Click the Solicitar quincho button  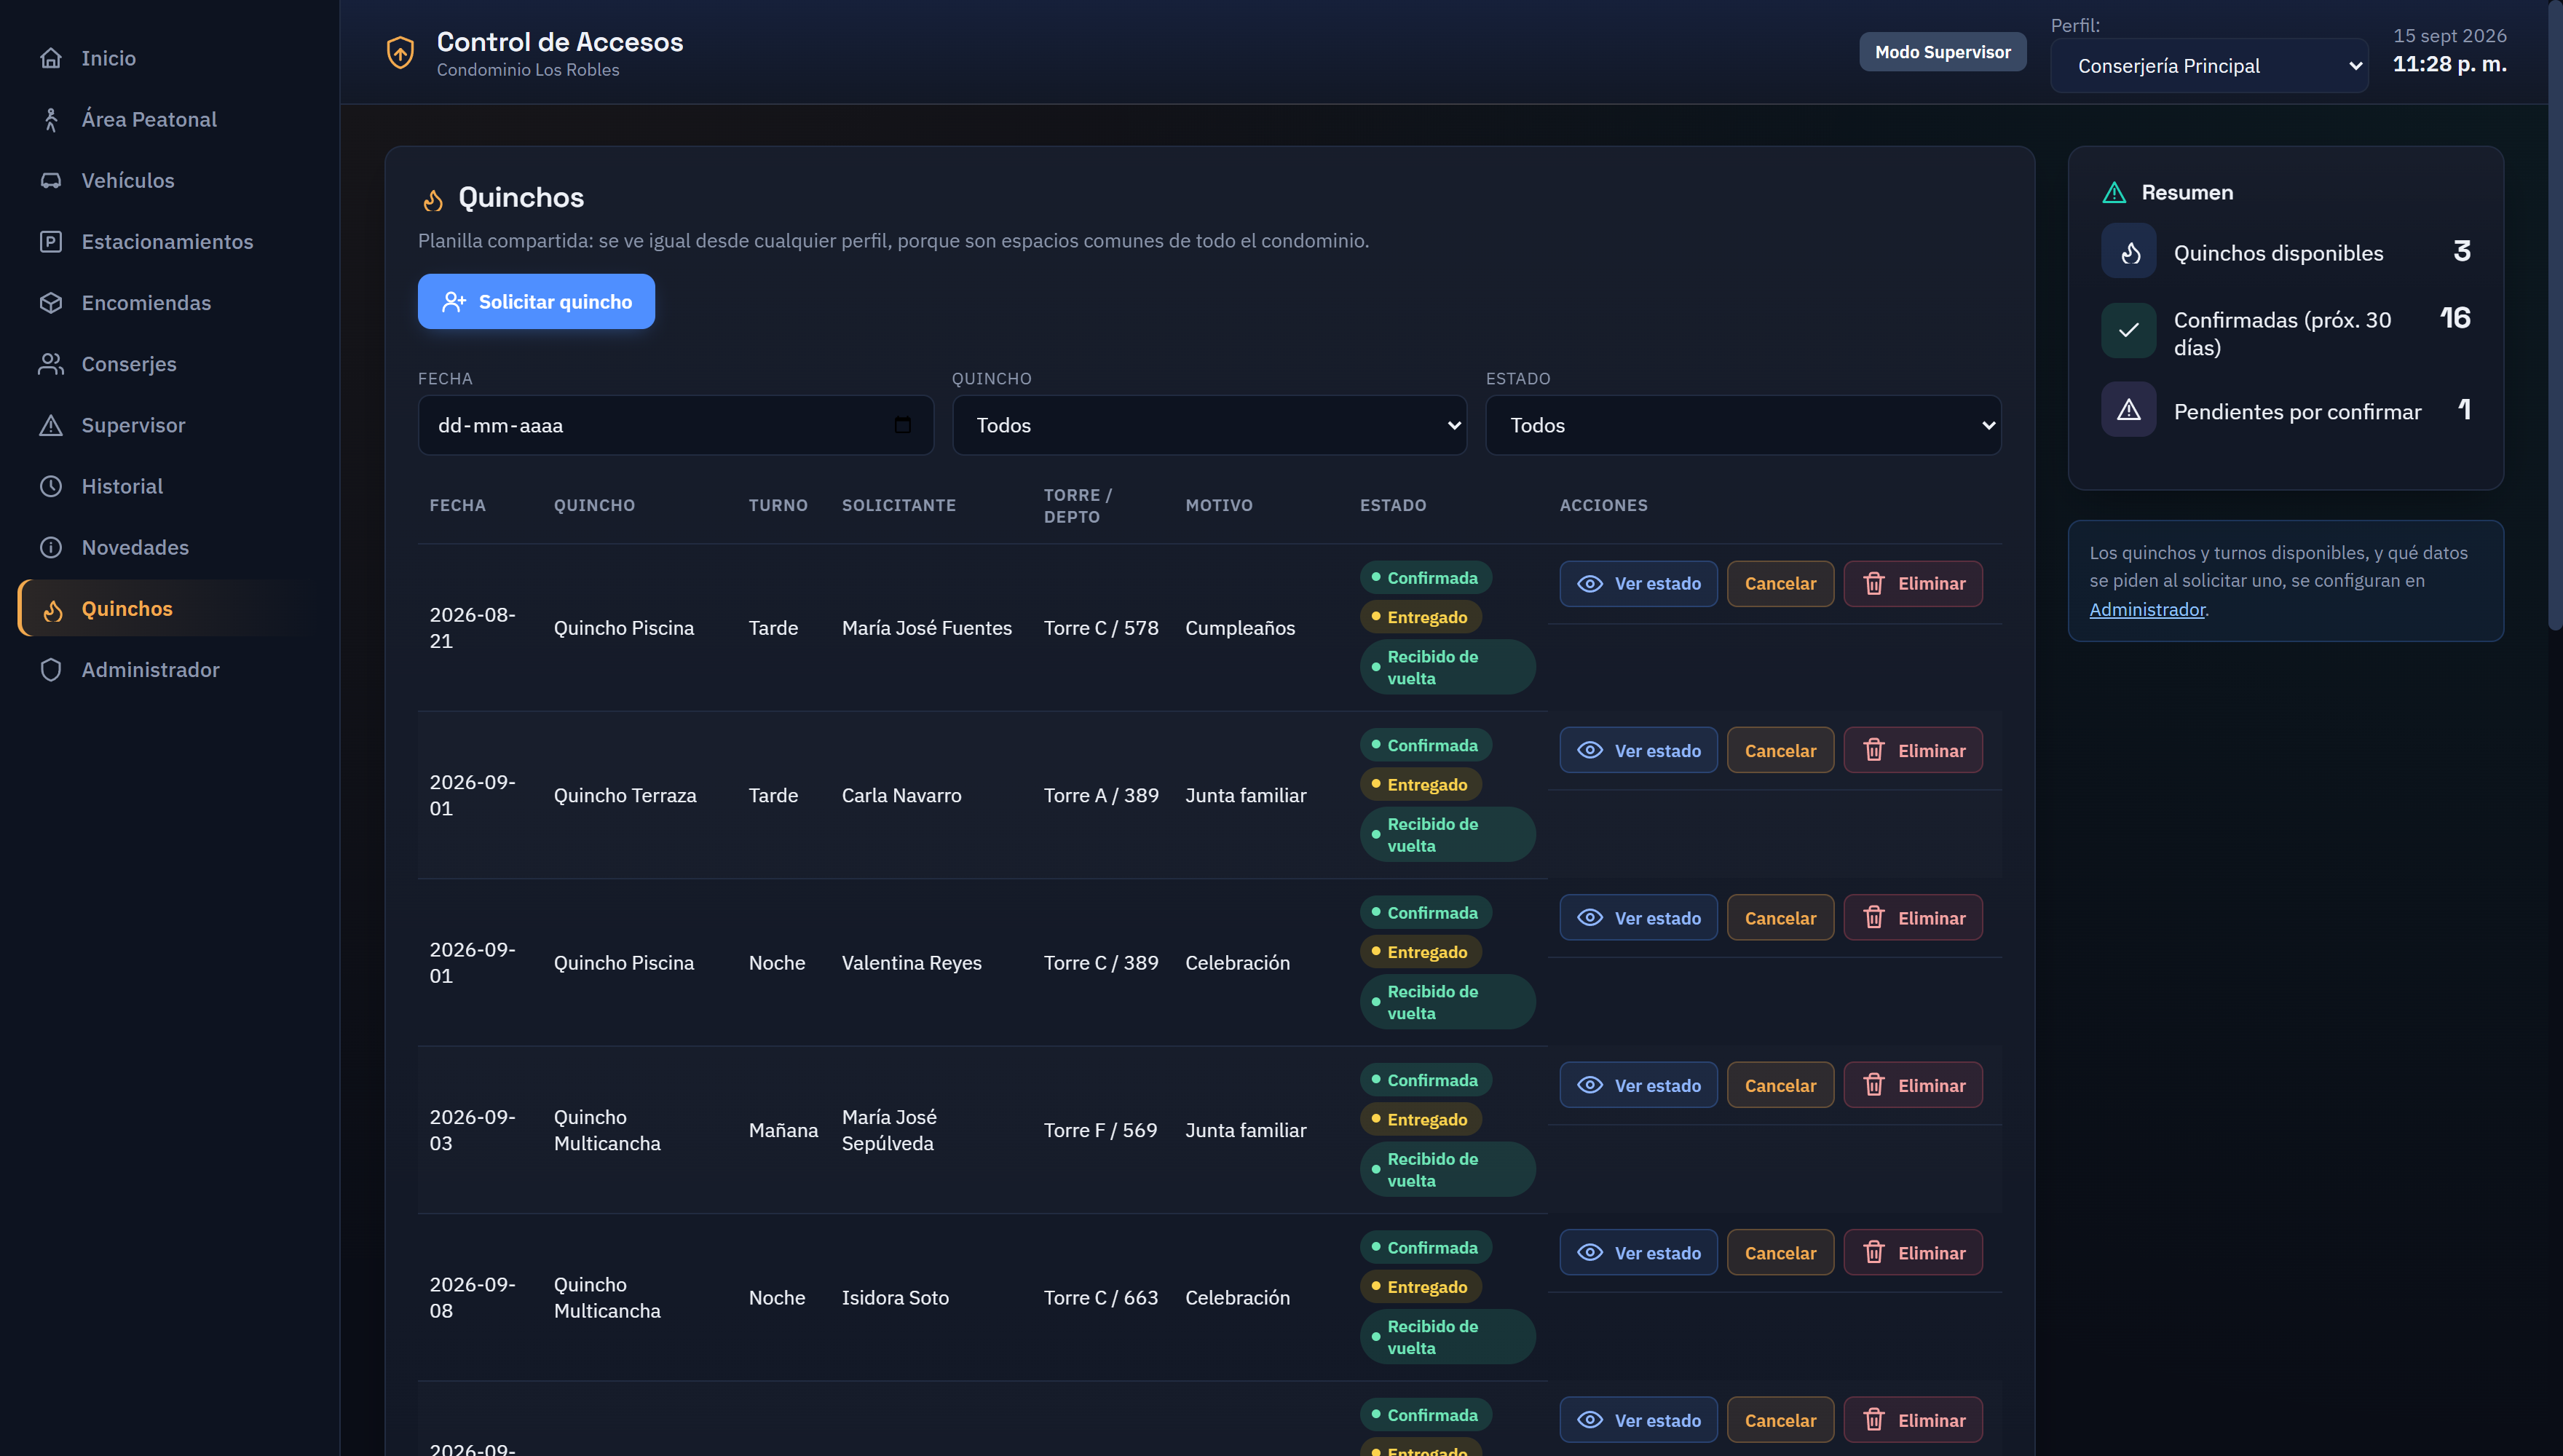click(x=536, y=301)
